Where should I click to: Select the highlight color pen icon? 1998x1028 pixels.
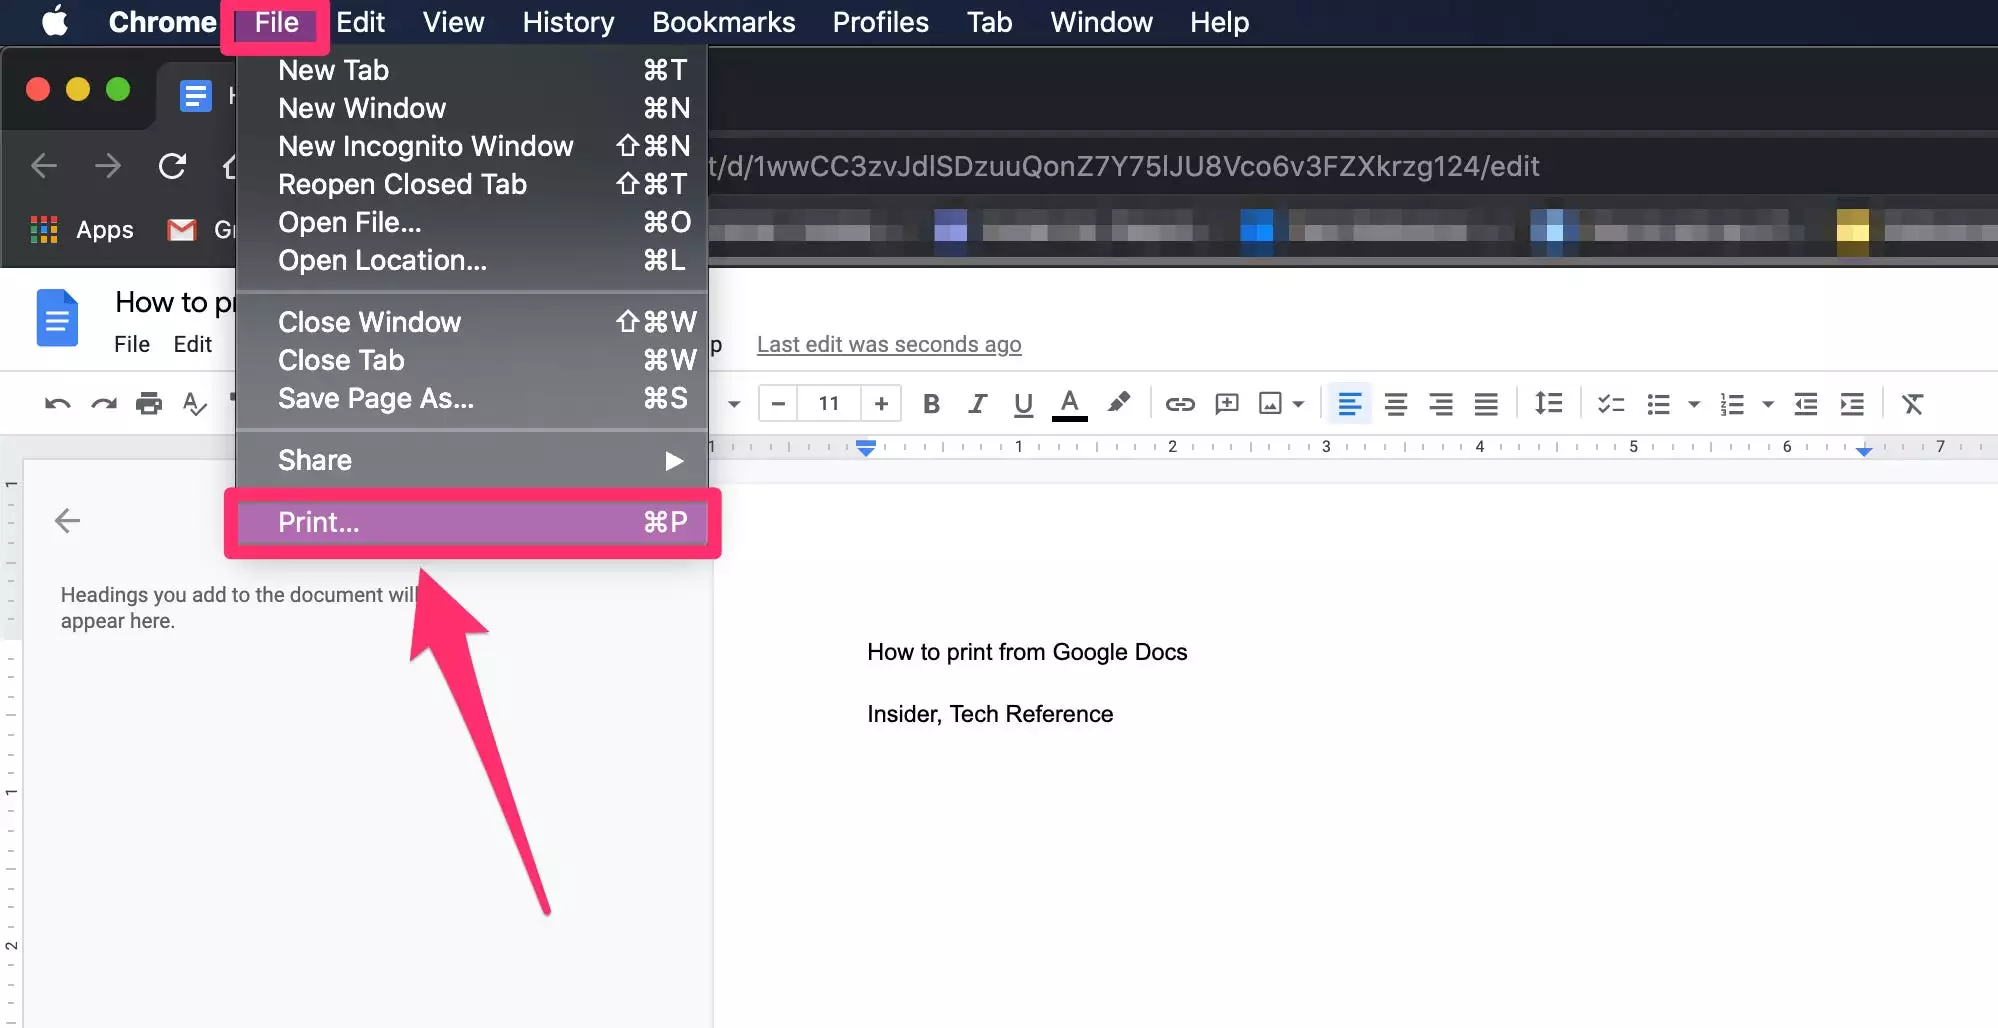click(1118, 403)
